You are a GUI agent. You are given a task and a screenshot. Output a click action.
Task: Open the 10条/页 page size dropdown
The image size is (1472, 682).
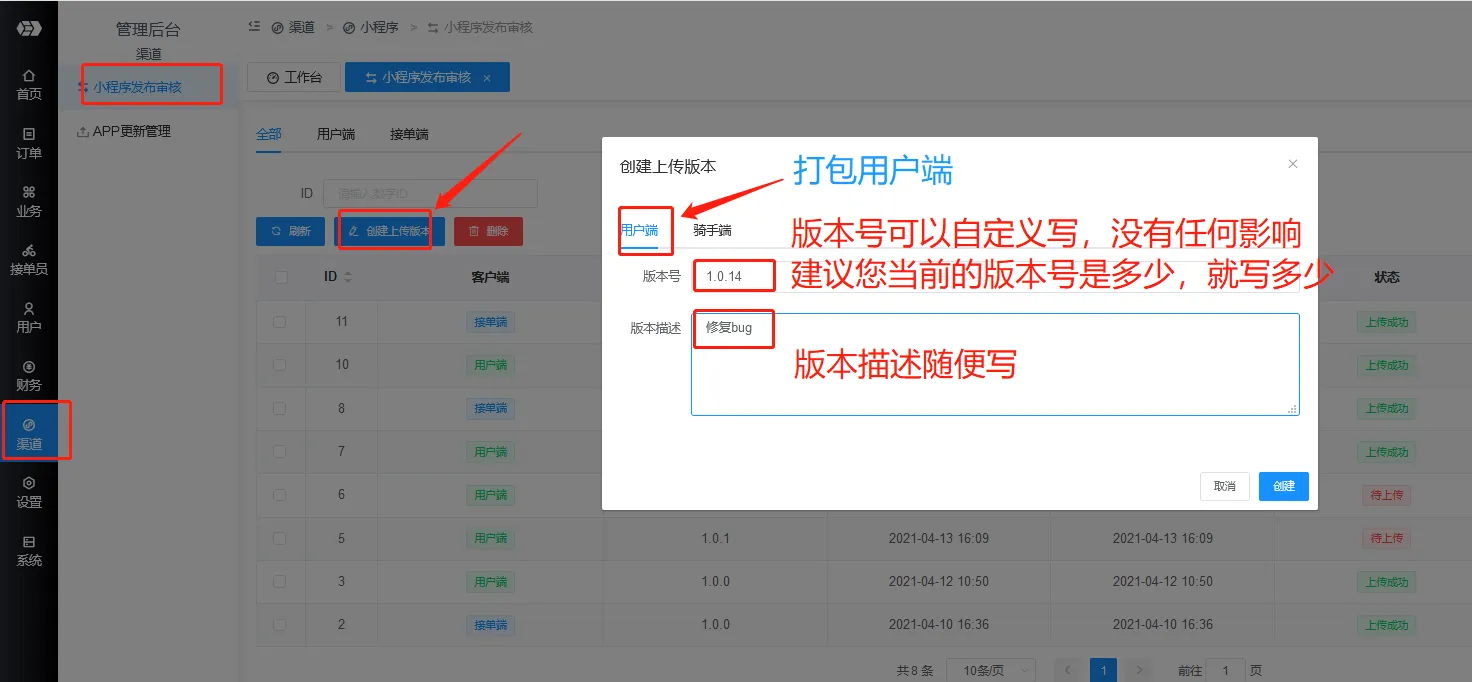click(x=989, y=670)
